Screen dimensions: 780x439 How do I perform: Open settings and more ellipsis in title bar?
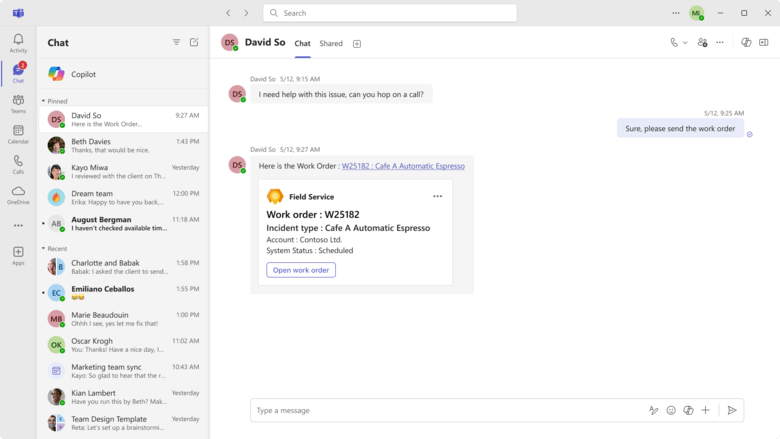pos(676,13)
